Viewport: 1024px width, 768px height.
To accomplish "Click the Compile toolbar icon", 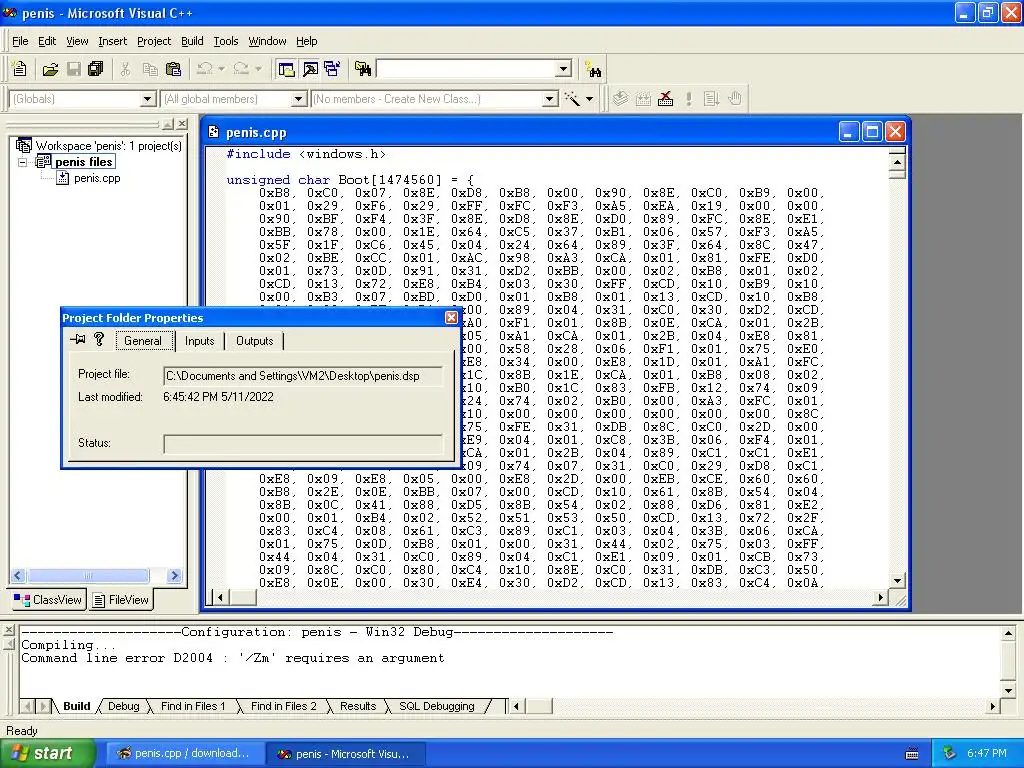I will click(620, 99).
